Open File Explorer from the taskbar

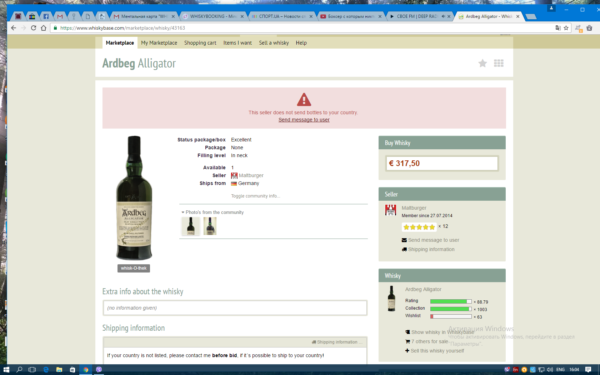(x=59, y=370)
